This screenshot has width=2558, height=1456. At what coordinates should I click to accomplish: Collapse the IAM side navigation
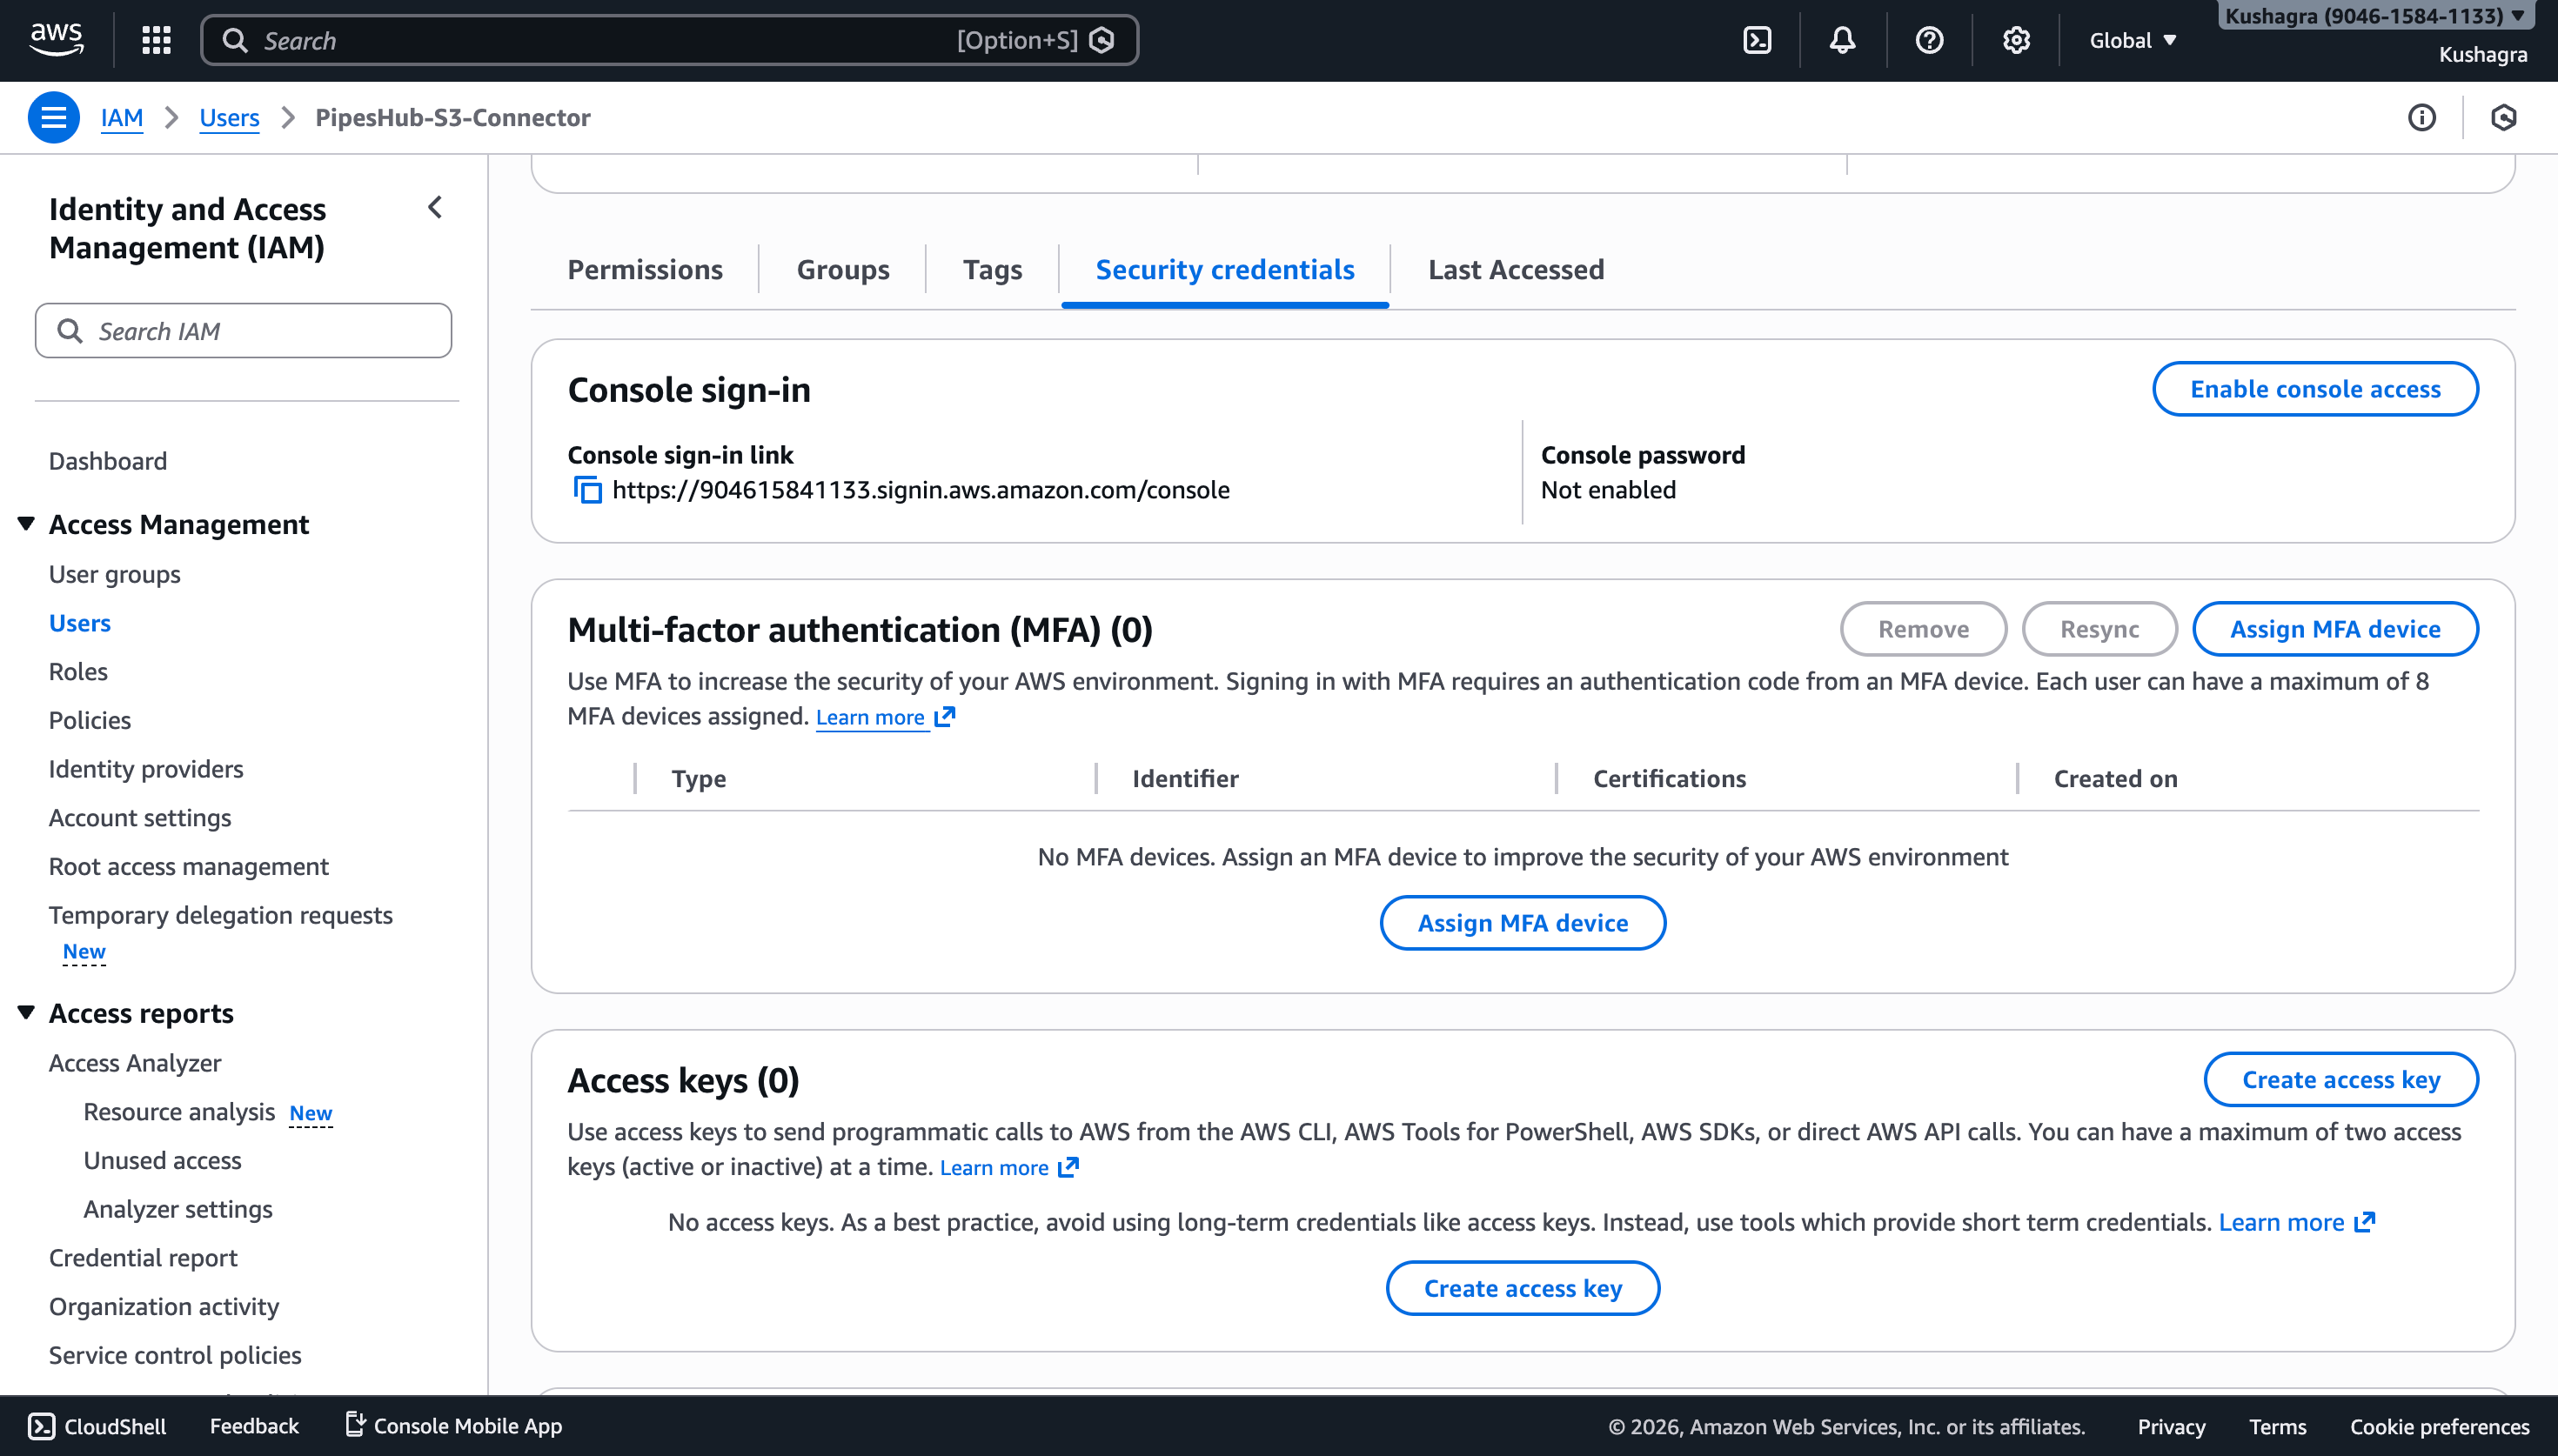tap(435, 208)
